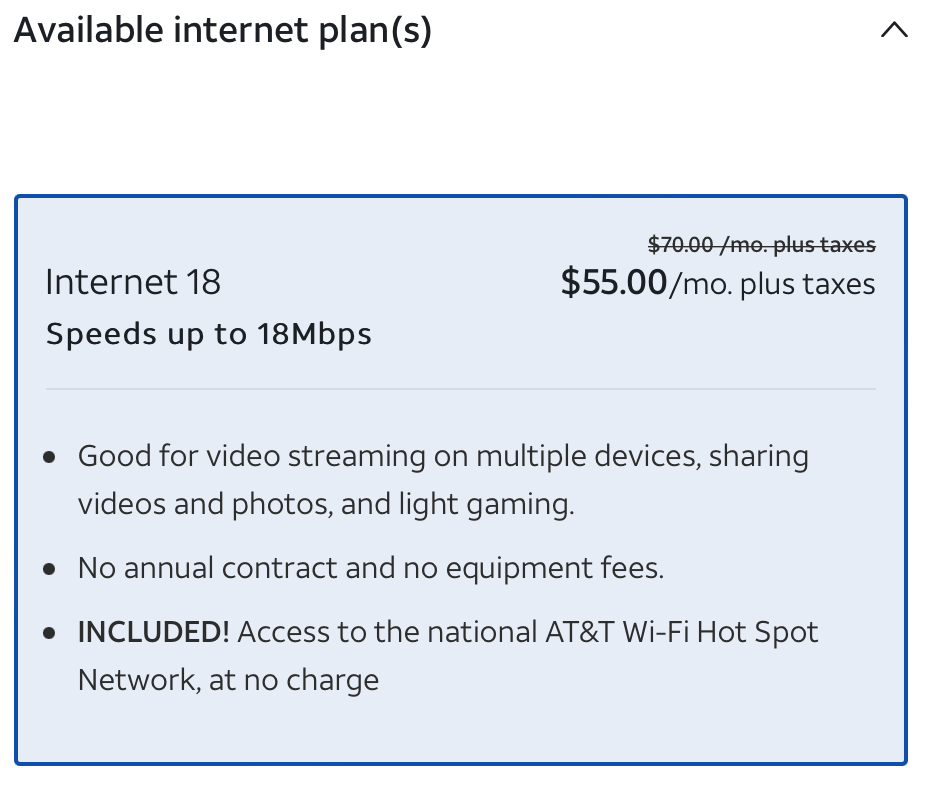
Task: Click the divider line in plan card
Action: coord(460,388)
